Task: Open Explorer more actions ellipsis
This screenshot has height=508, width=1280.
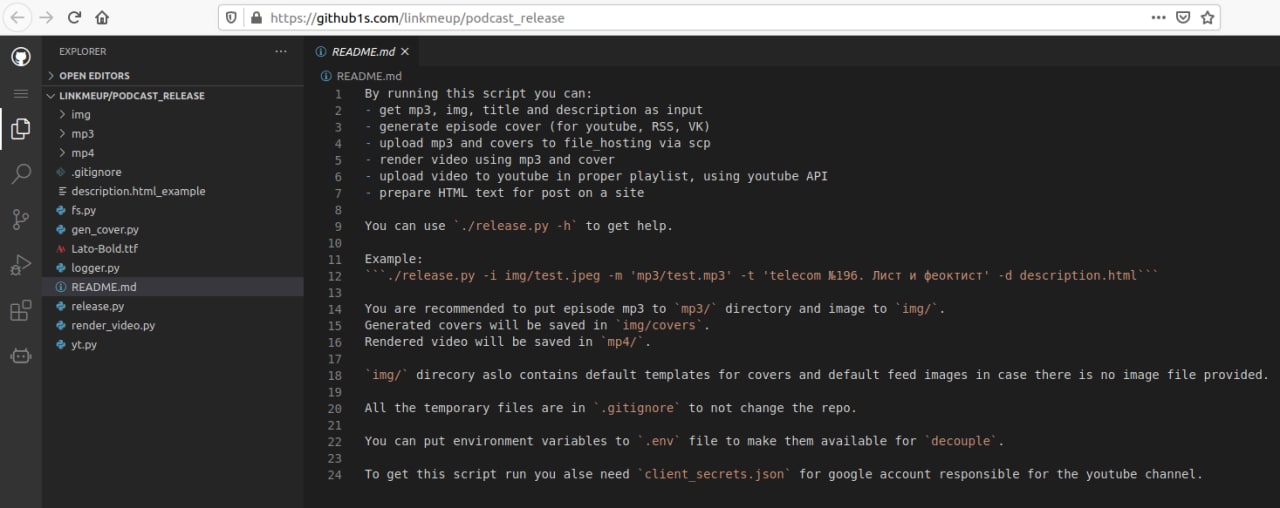Action: click(x=281, y=51)
